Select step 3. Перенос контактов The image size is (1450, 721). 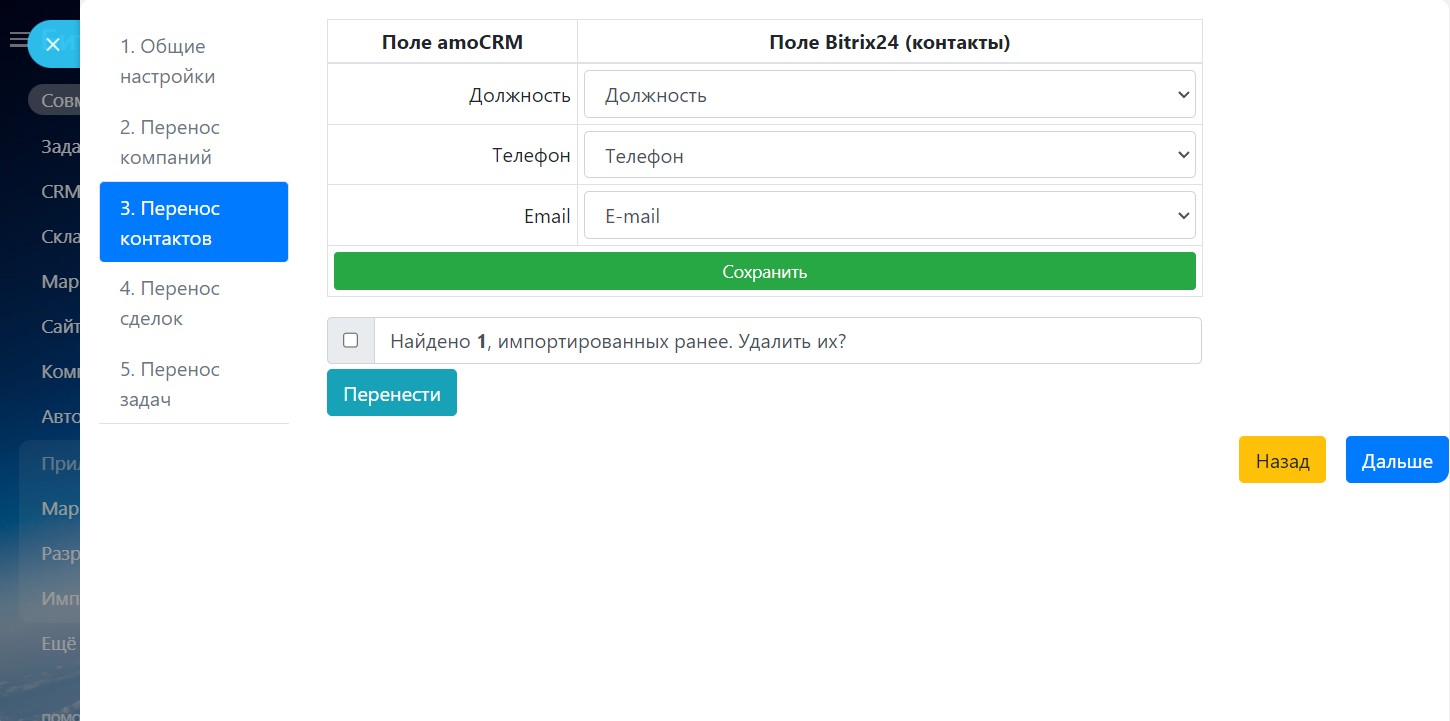point(194,222)
